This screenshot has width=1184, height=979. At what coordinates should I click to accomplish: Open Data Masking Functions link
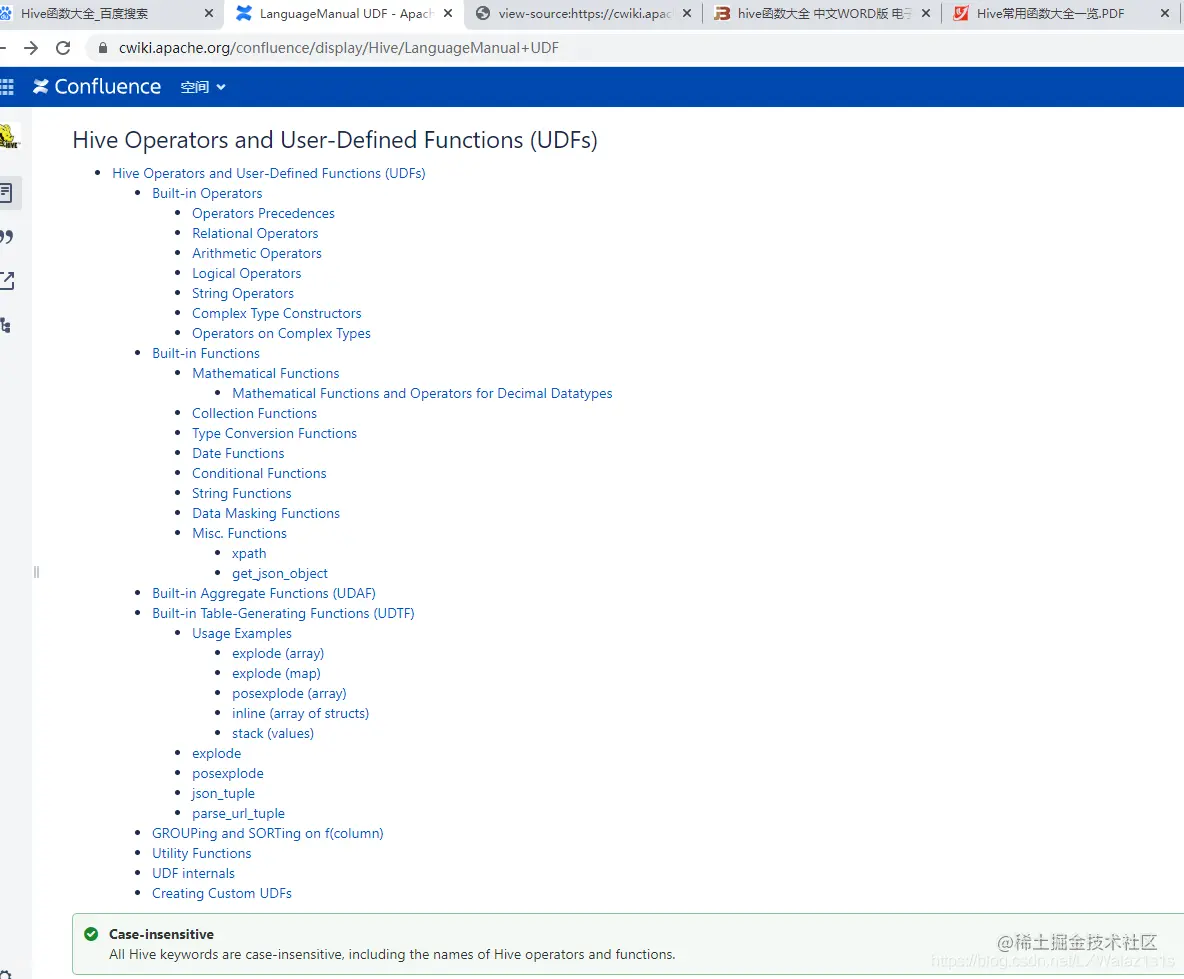266,513
